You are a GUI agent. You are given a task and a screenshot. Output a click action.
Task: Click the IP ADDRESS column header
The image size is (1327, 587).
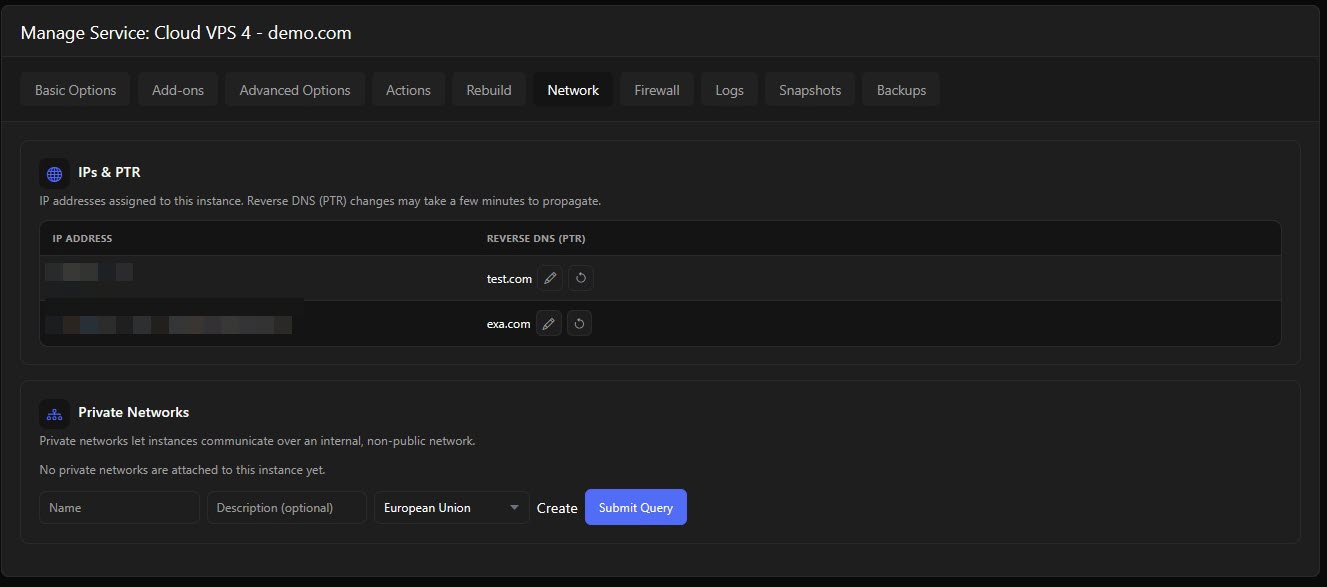(x=82, y=239)
